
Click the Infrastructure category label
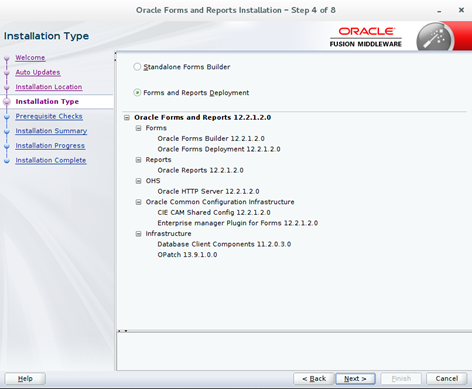point(168,234)
